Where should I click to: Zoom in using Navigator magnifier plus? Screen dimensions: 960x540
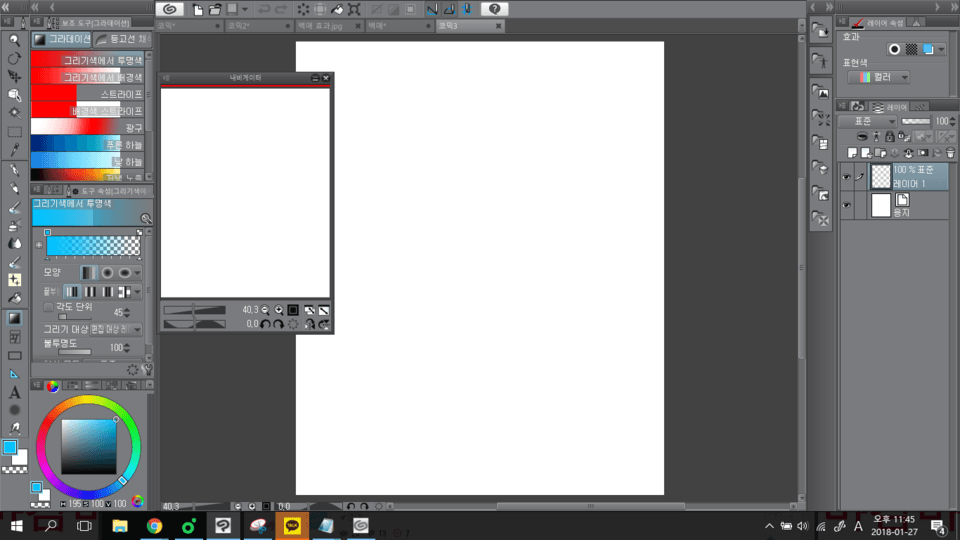pos(279,310)
